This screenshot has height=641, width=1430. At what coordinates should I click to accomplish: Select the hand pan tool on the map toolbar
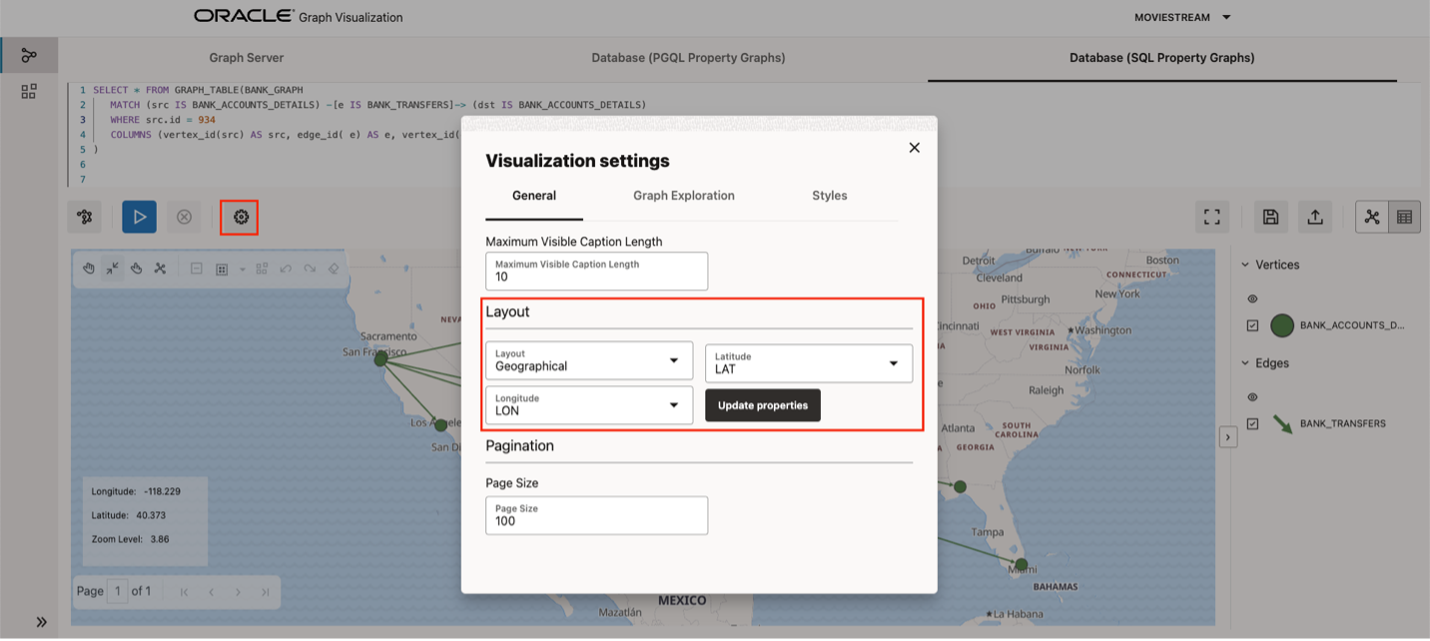point(89,268)
